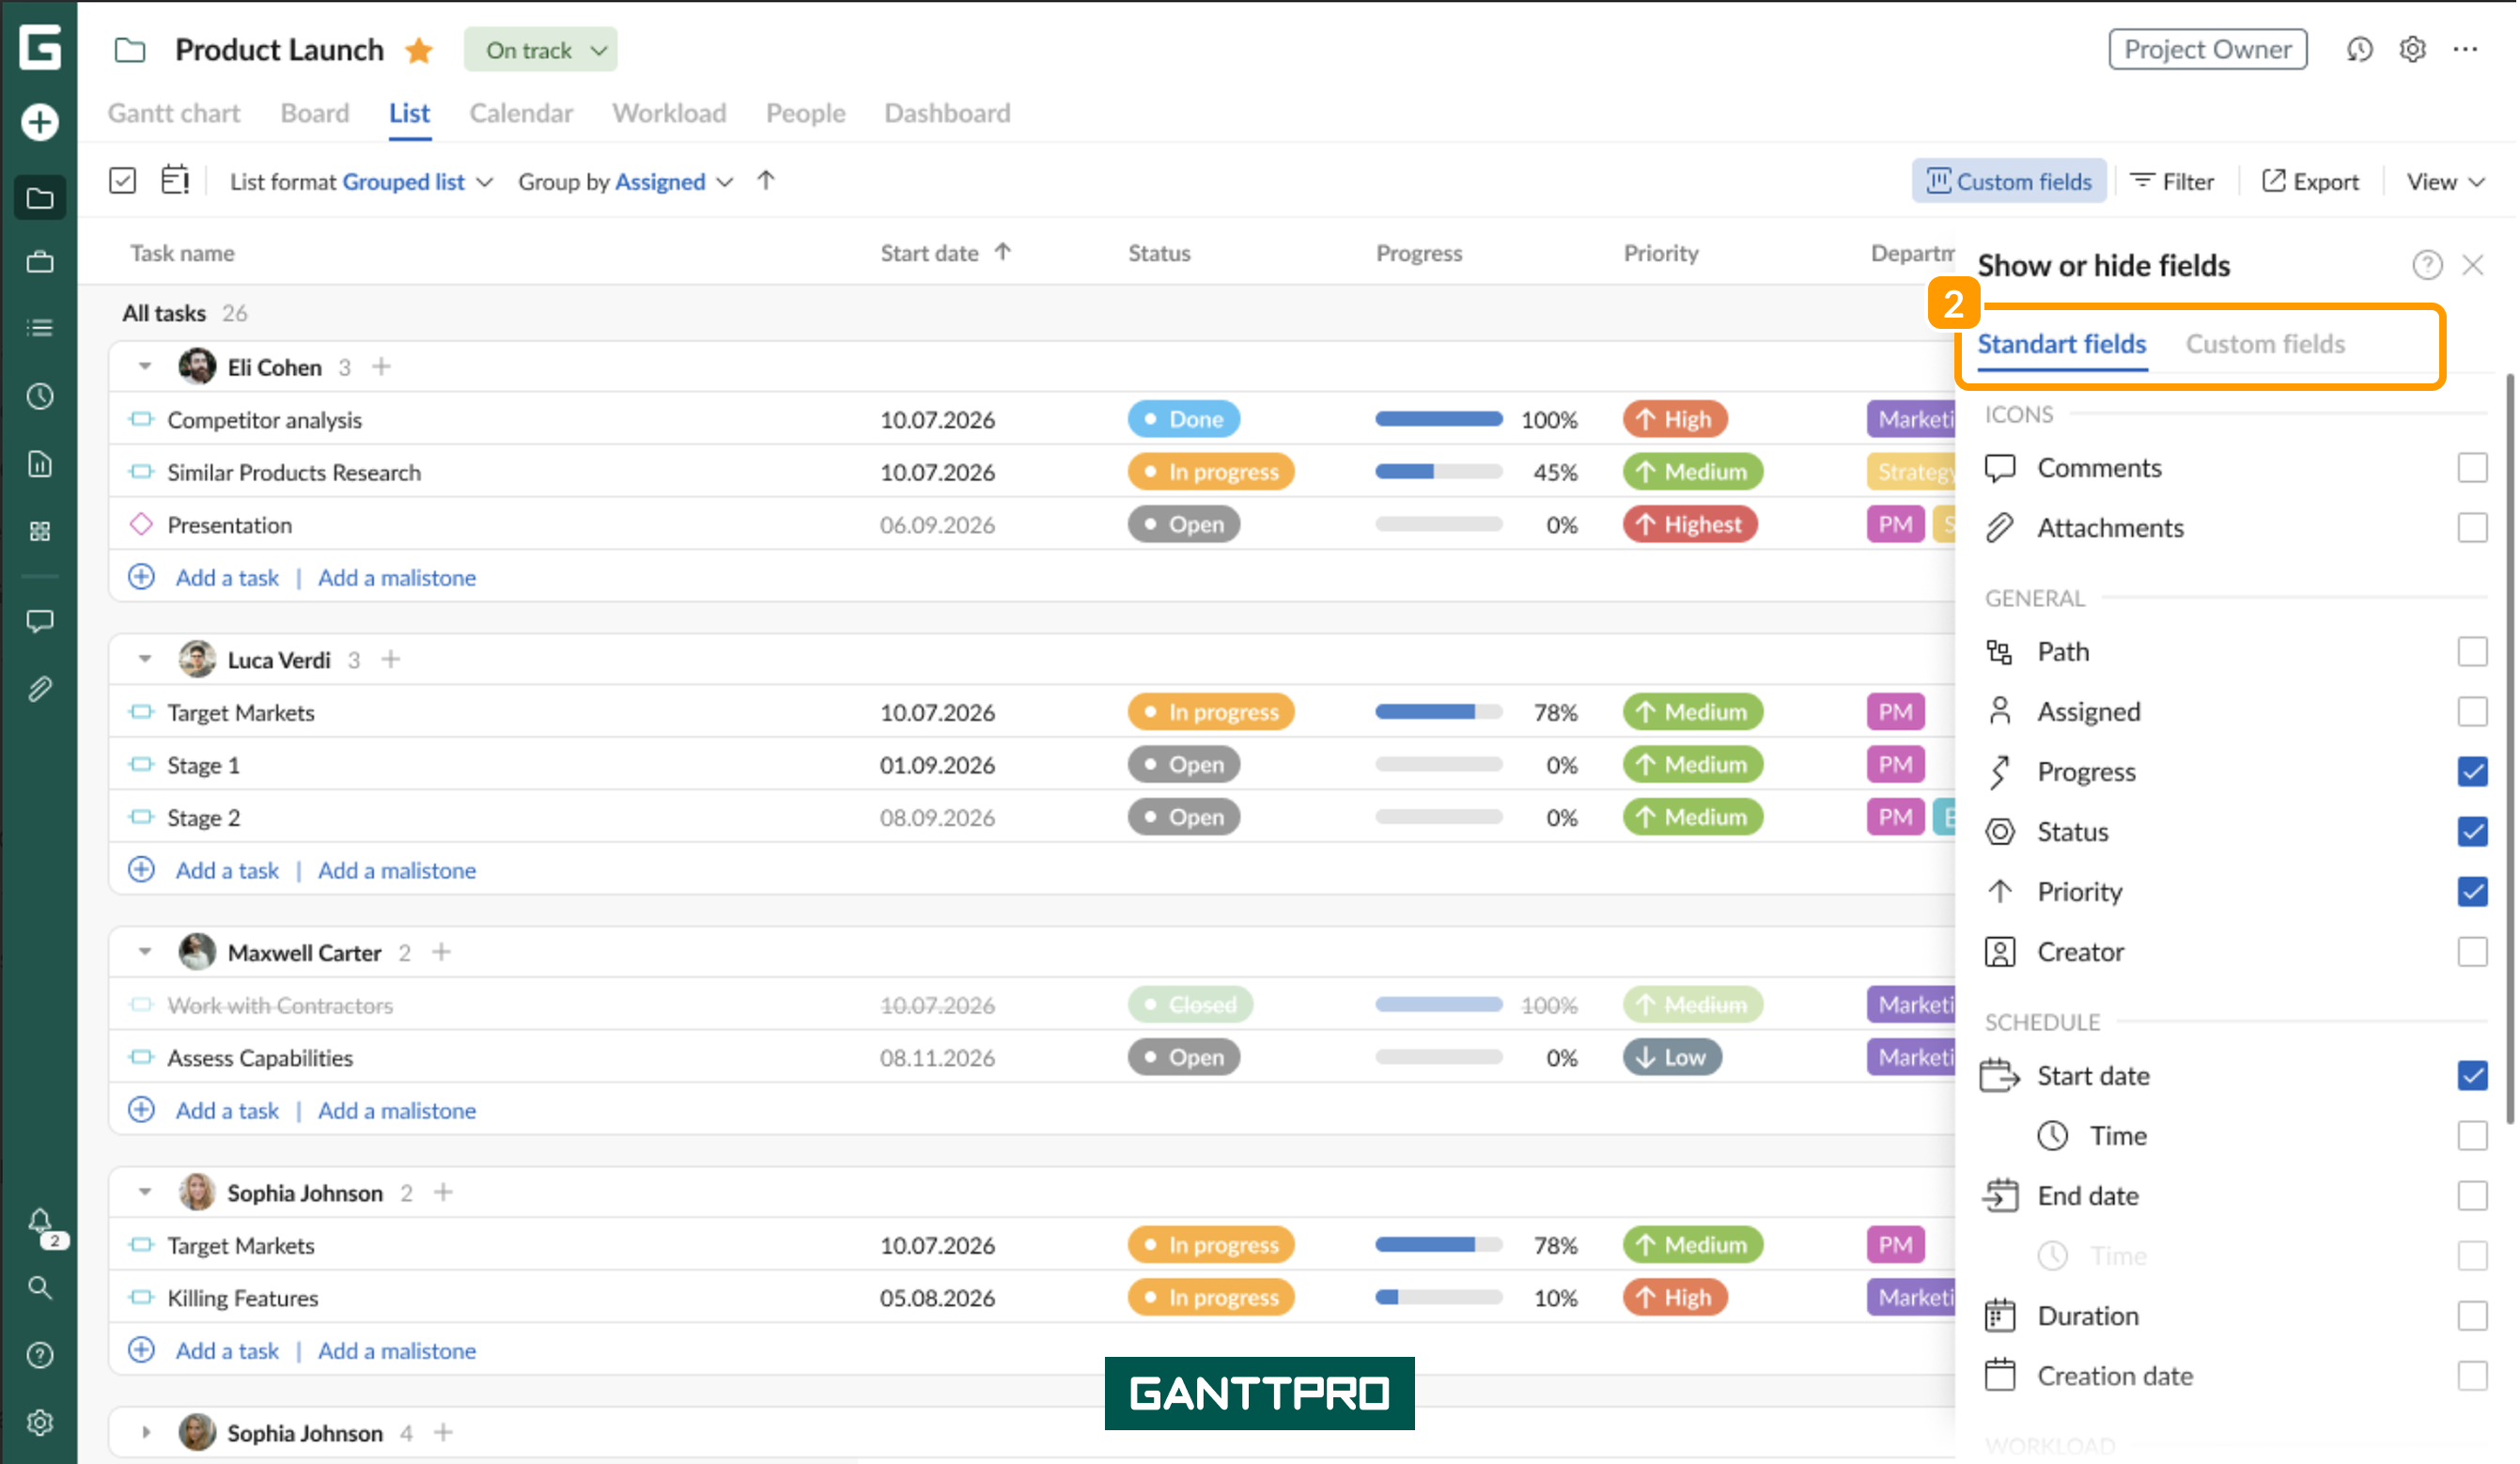Screen dimensions: 2520x1464
Task: Open the history clock icon in header
Action: tap(2359, 49)
